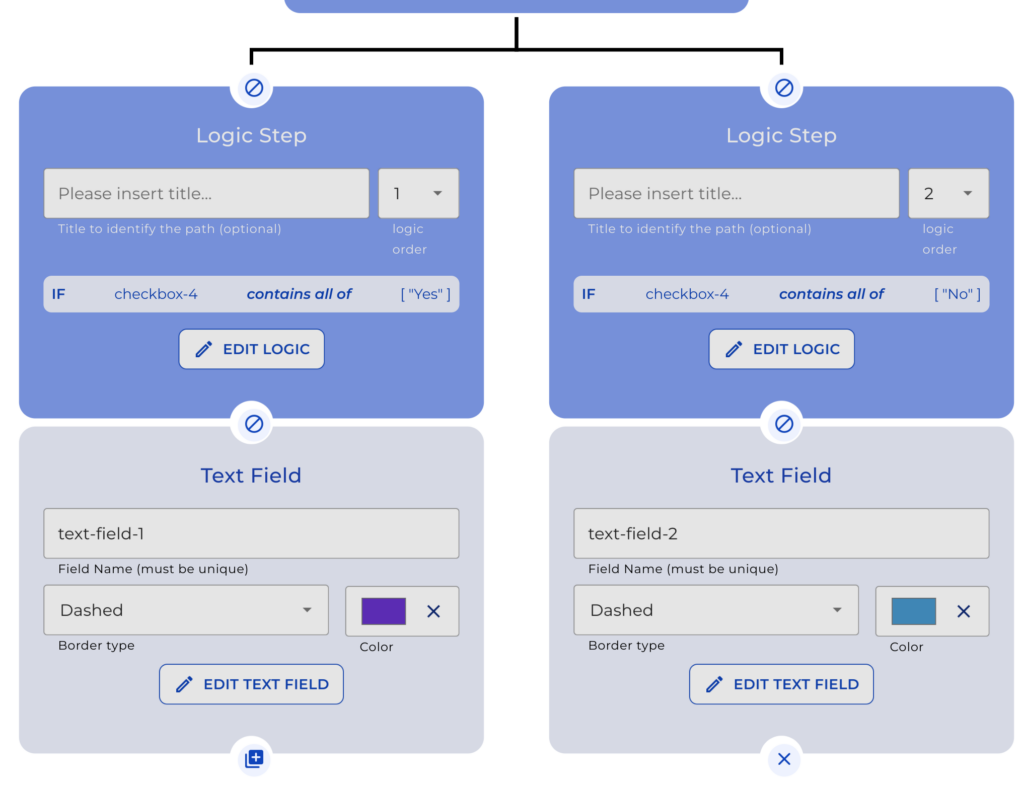
Task: Click the pencil icon on left Edit Text Field button
Action: point(183,684)
